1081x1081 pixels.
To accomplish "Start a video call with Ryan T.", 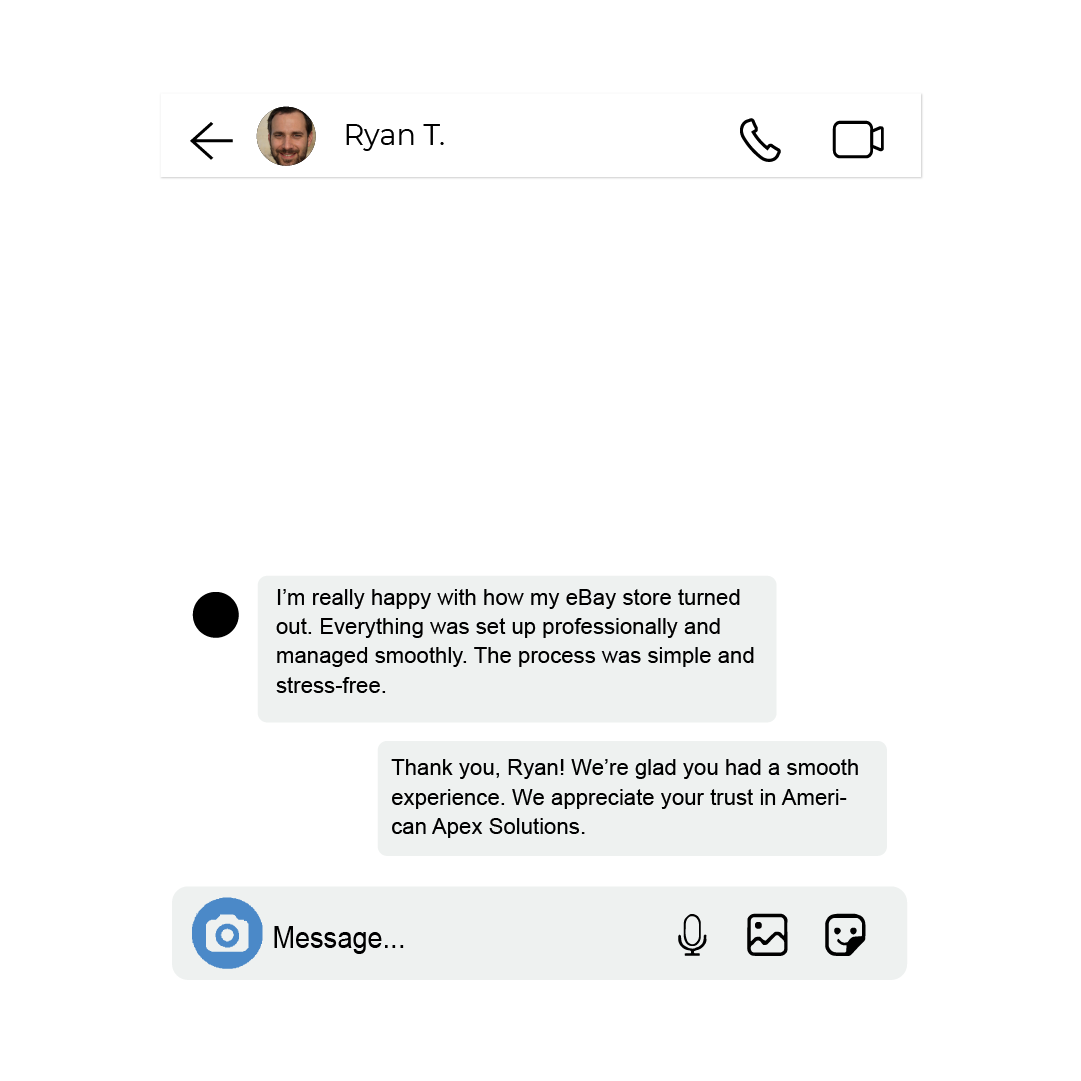I will pos(858,140).
